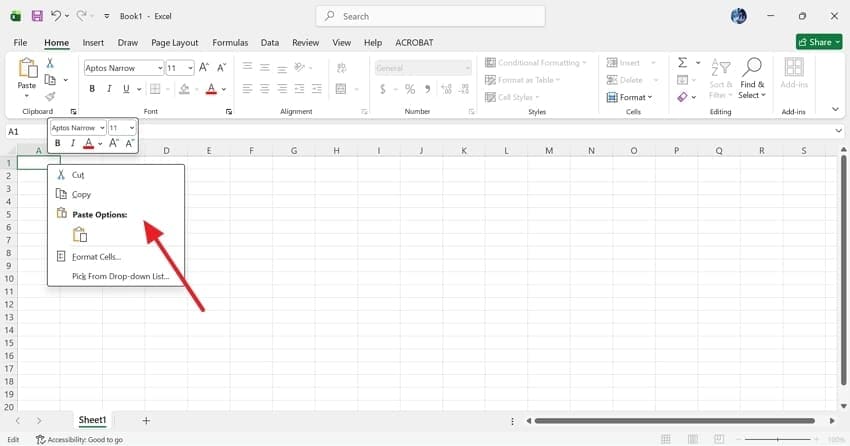Click the Format icon in Cells group

[612, 97]
